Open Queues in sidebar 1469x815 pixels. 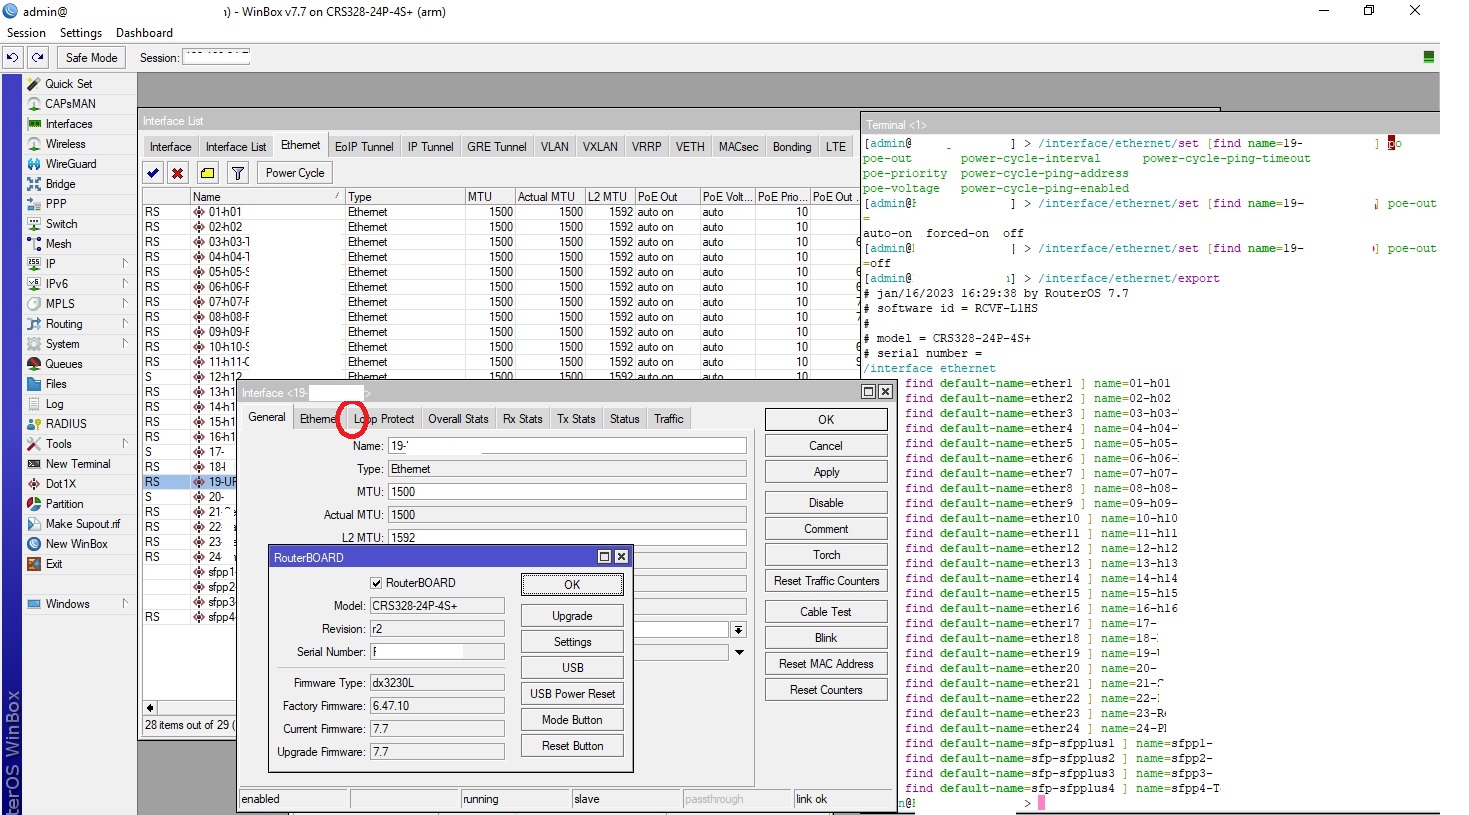click(64, 364)
